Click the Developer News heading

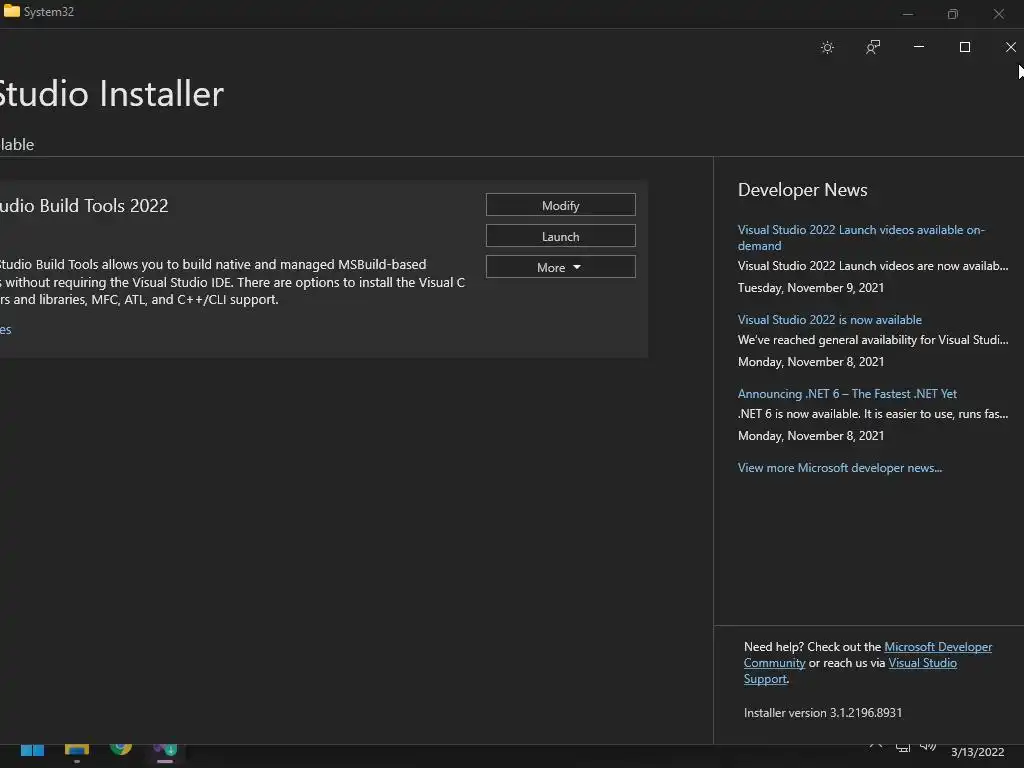click(802, 189)
